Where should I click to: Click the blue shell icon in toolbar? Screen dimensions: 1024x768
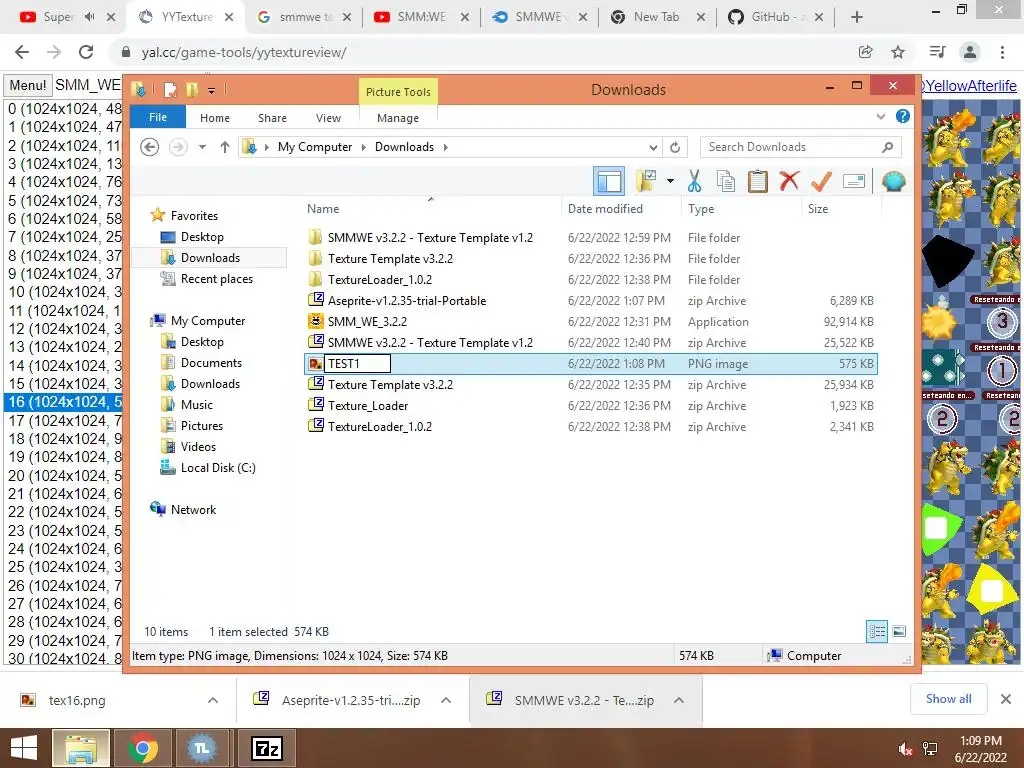point(893,181)
